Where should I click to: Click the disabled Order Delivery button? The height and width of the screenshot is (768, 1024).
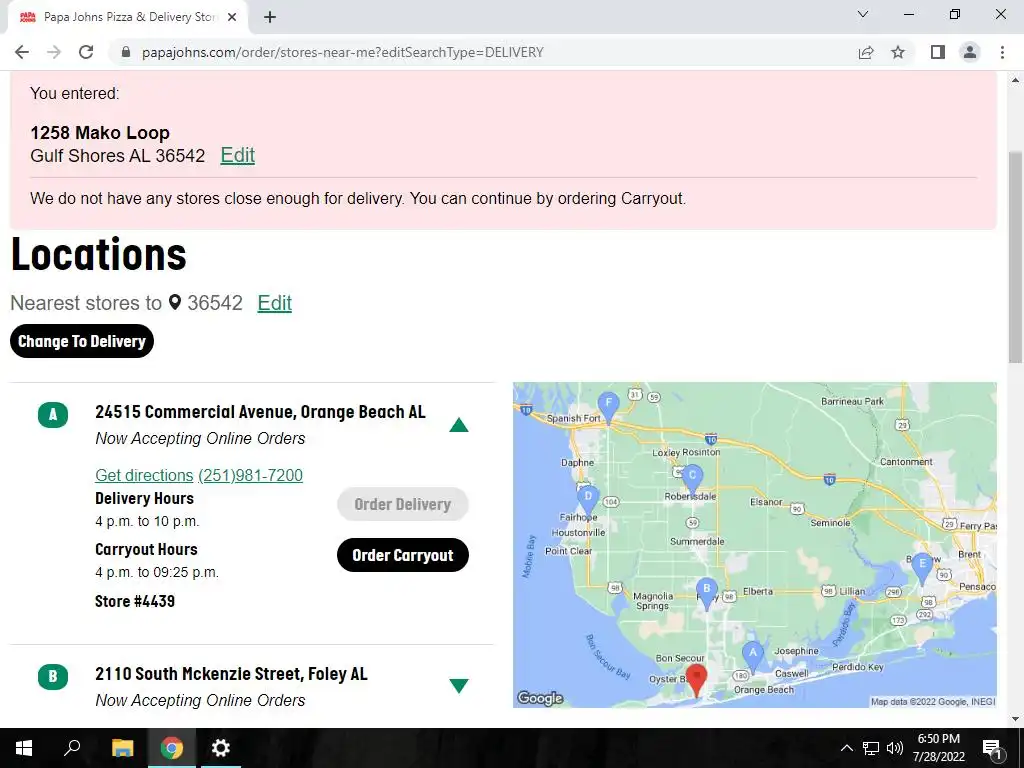pos(403,504)
